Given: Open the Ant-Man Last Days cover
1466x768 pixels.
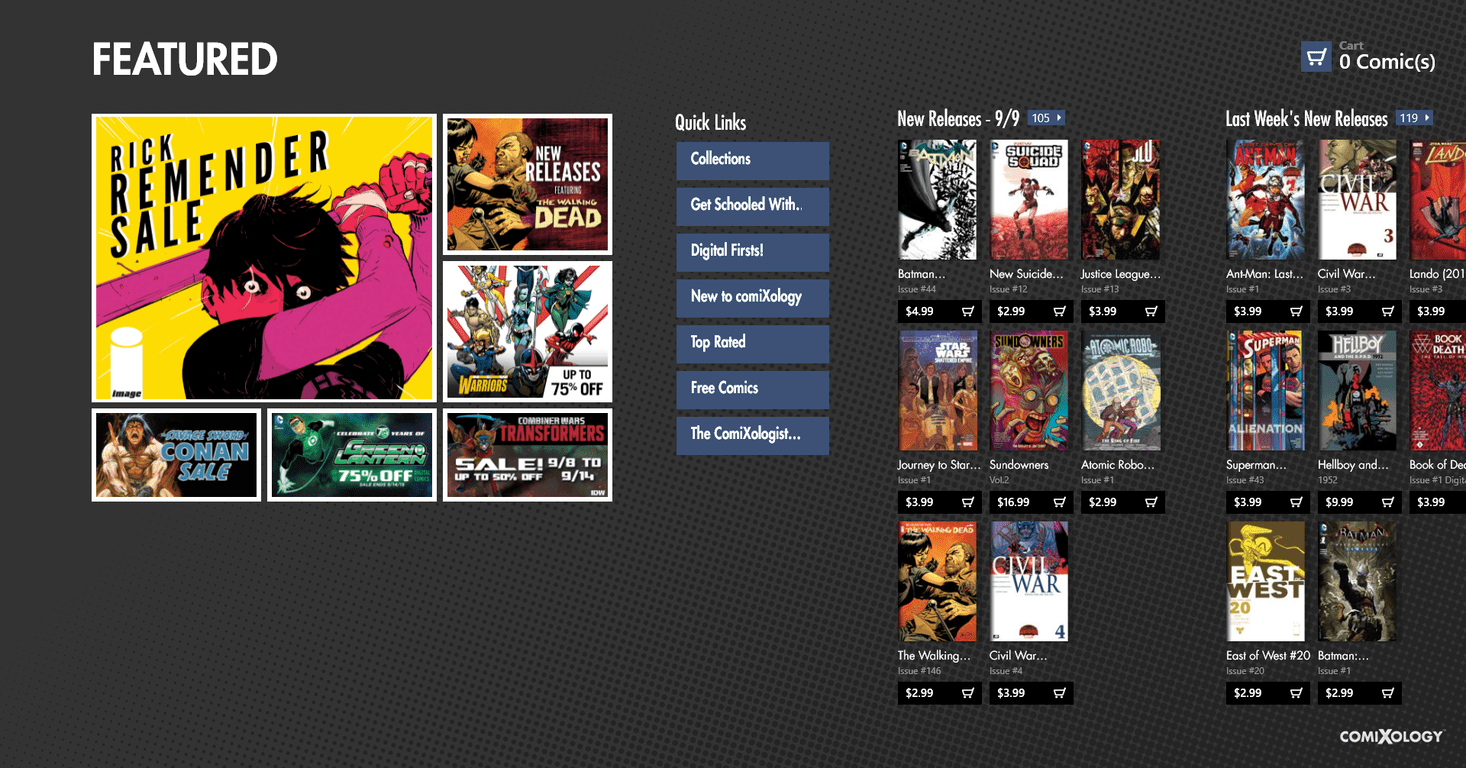Looking at the screenshot, I should tap(1266, 200).
